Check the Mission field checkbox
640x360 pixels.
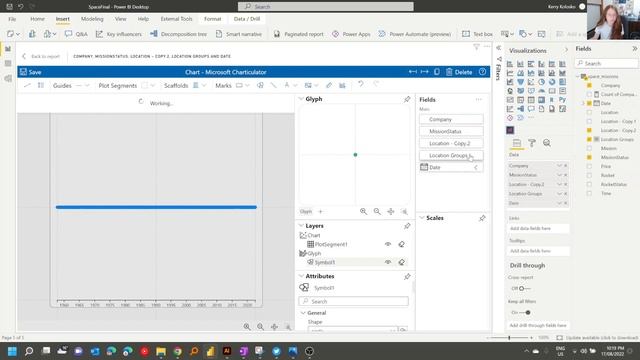589,148
